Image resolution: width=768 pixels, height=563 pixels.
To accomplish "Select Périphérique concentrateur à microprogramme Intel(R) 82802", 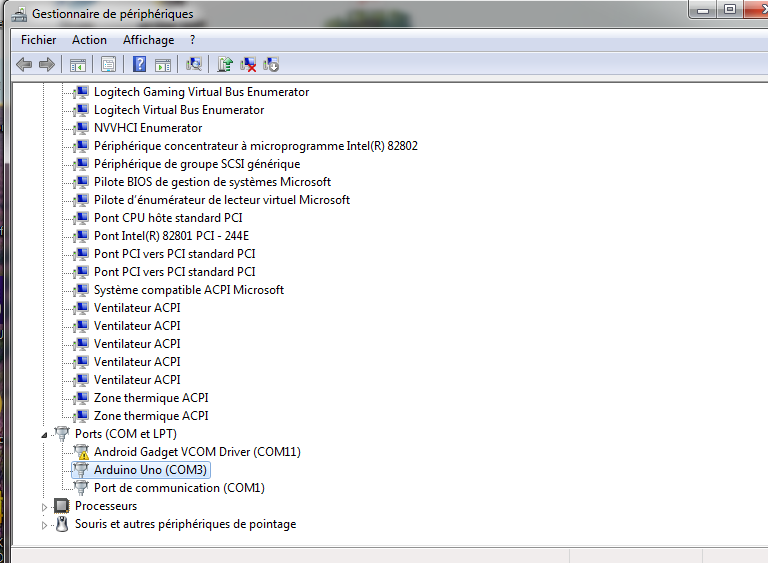I will pos(256,146).
